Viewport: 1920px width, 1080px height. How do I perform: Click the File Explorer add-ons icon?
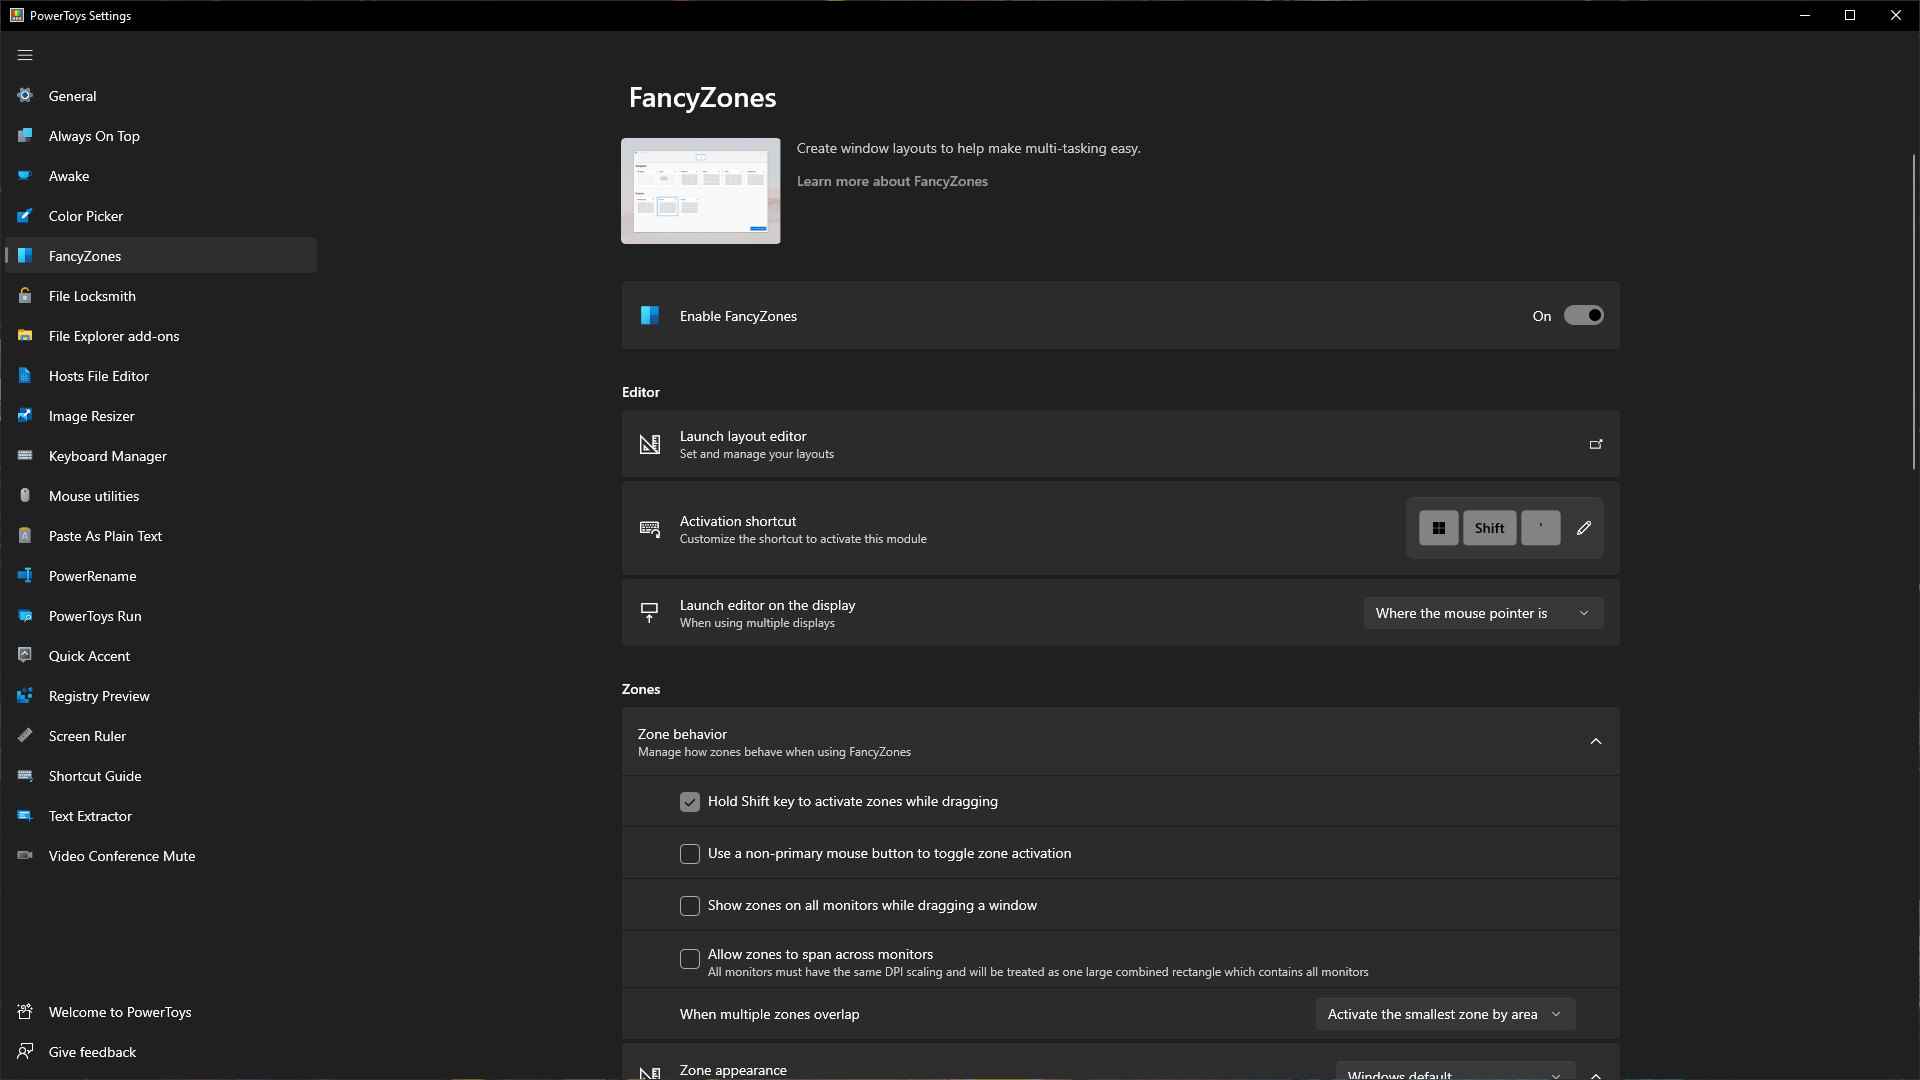(25, 335)
